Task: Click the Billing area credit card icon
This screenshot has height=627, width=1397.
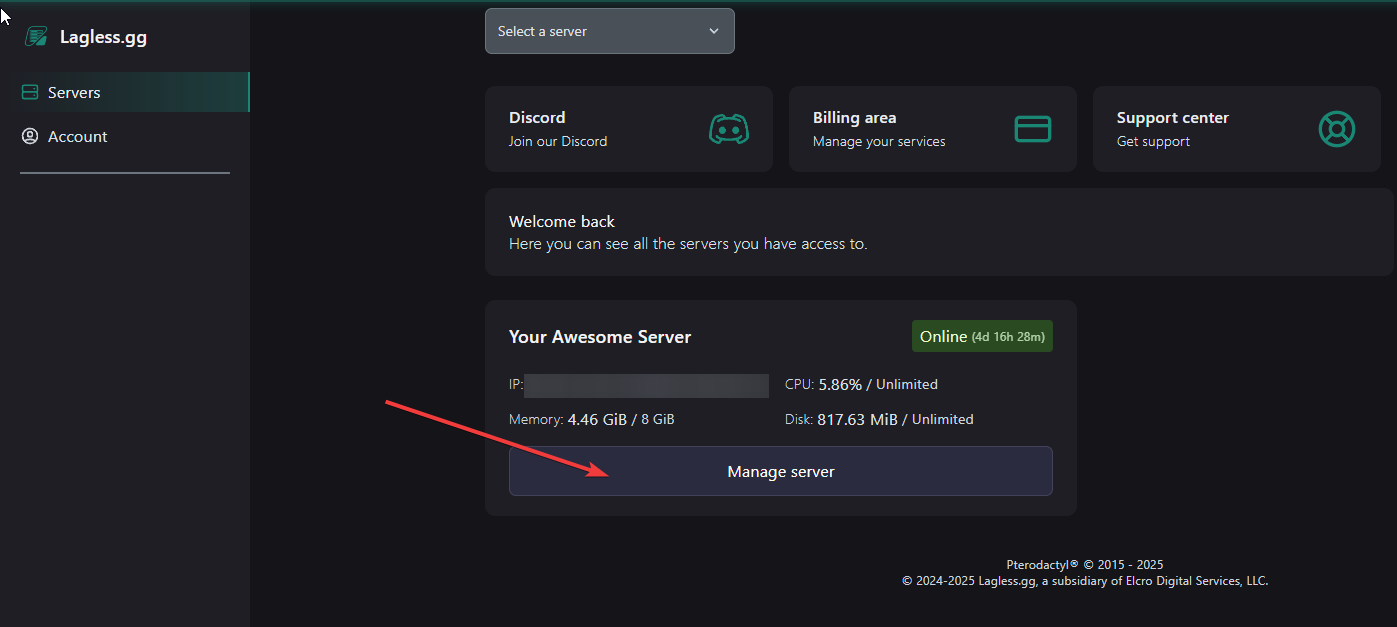Action: coord(1032,129)
